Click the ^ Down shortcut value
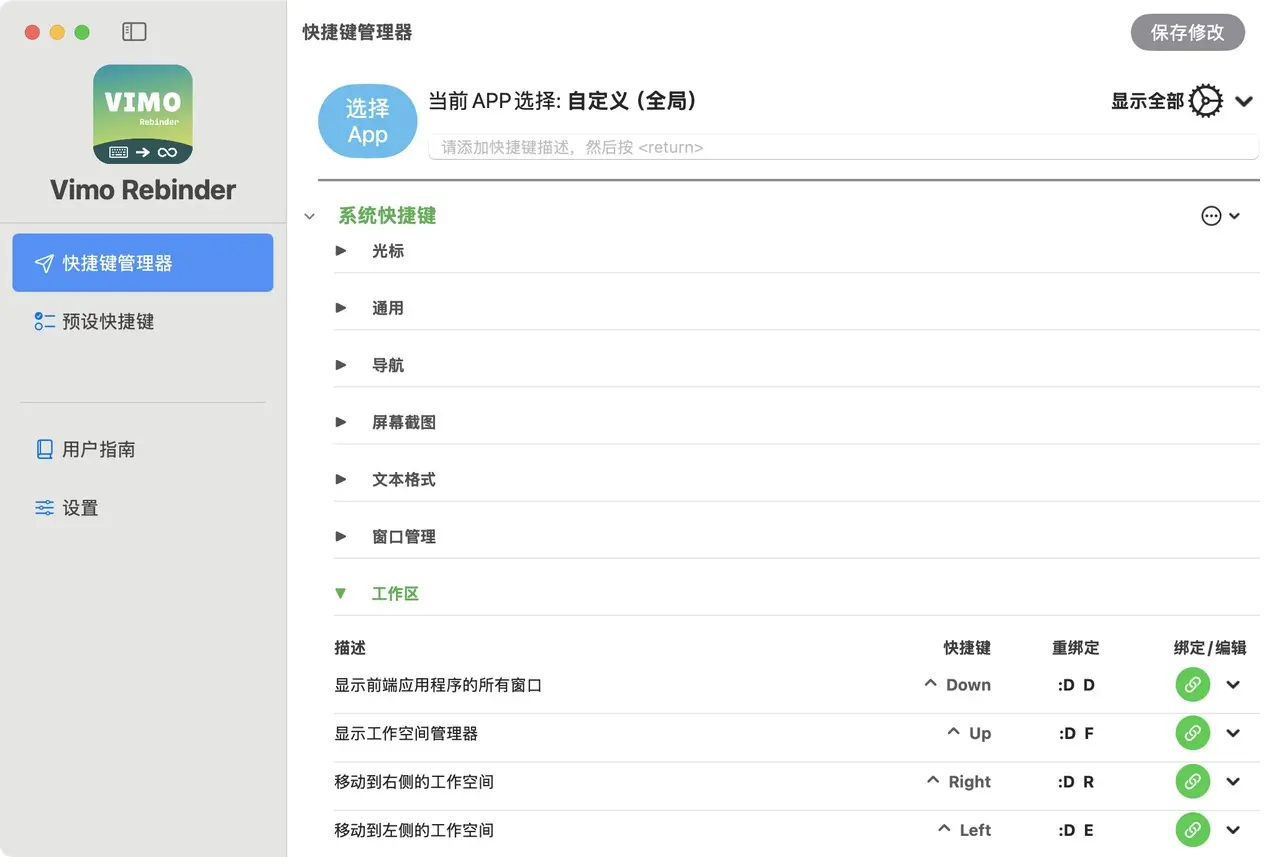The height and width of the screenshot is (857, 1280). click(957, 685)
